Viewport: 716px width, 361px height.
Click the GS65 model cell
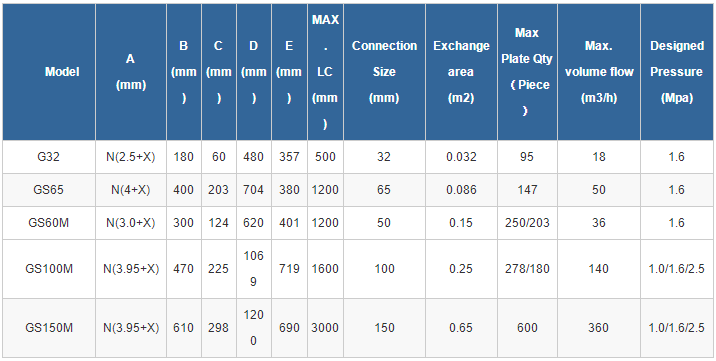tap(49, 189)
